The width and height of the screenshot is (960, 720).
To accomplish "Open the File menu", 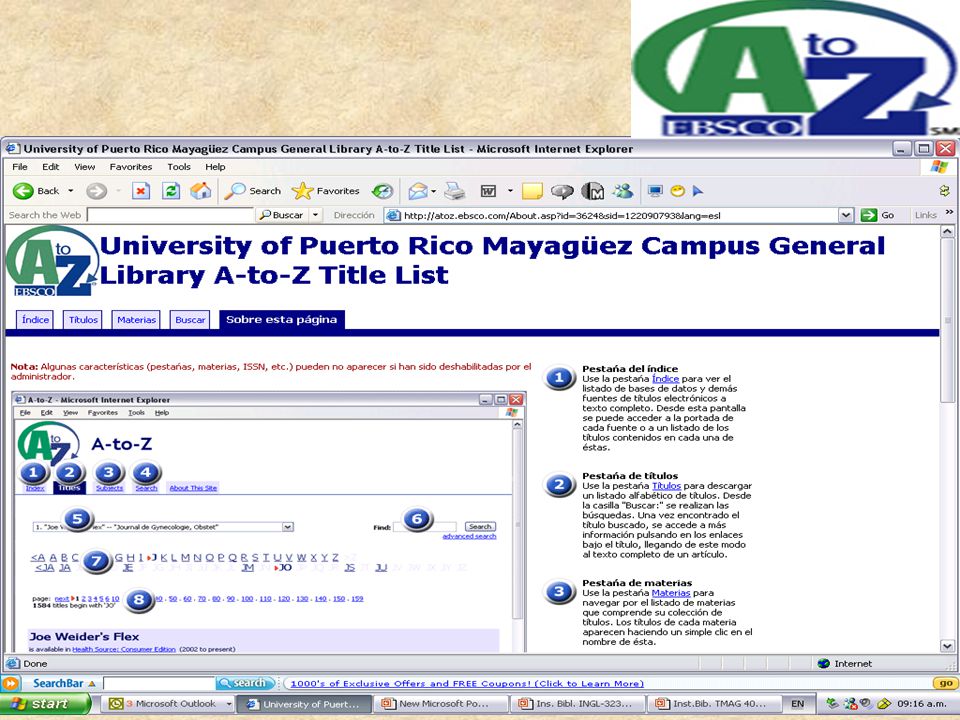I will tap(20, 167).
